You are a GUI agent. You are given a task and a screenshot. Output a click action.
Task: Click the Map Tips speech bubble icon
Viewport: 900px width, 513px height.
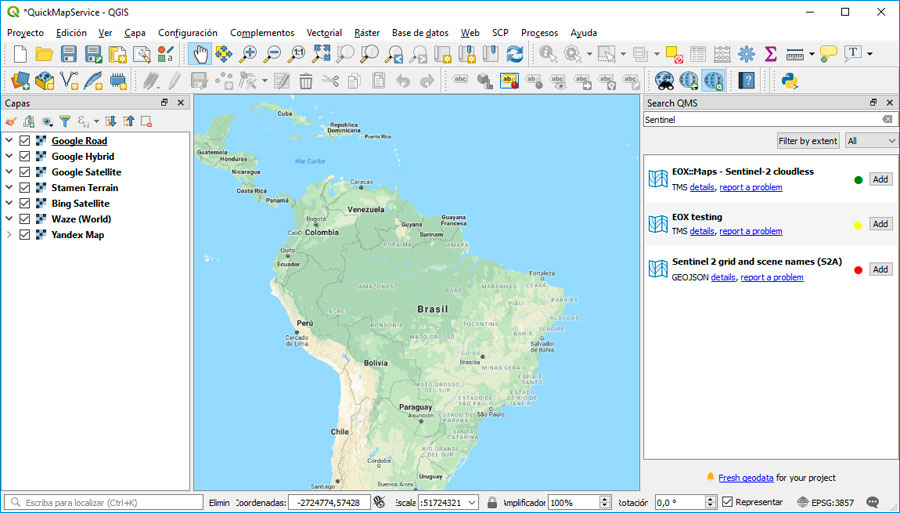pyautogui.click(x=828, y=55)
